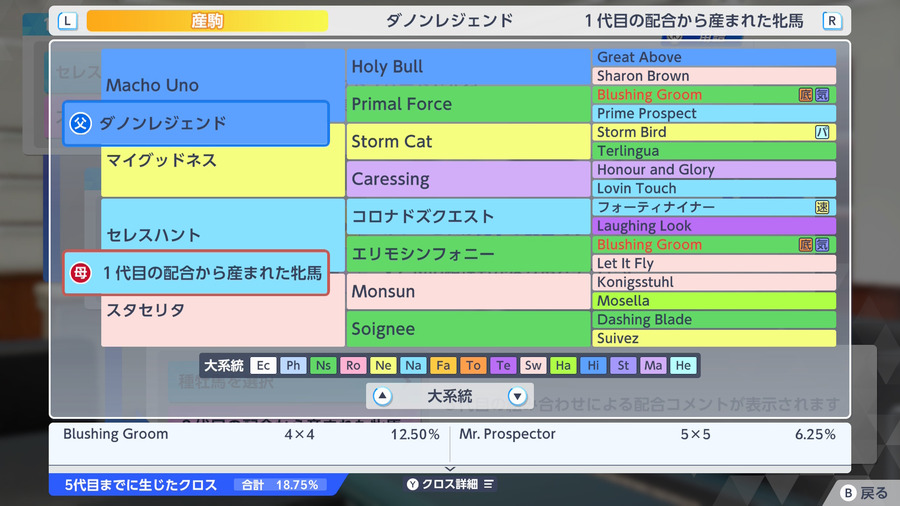Click the 大系統 legend label
Screen dimensions: 900x506
(224, 365)
